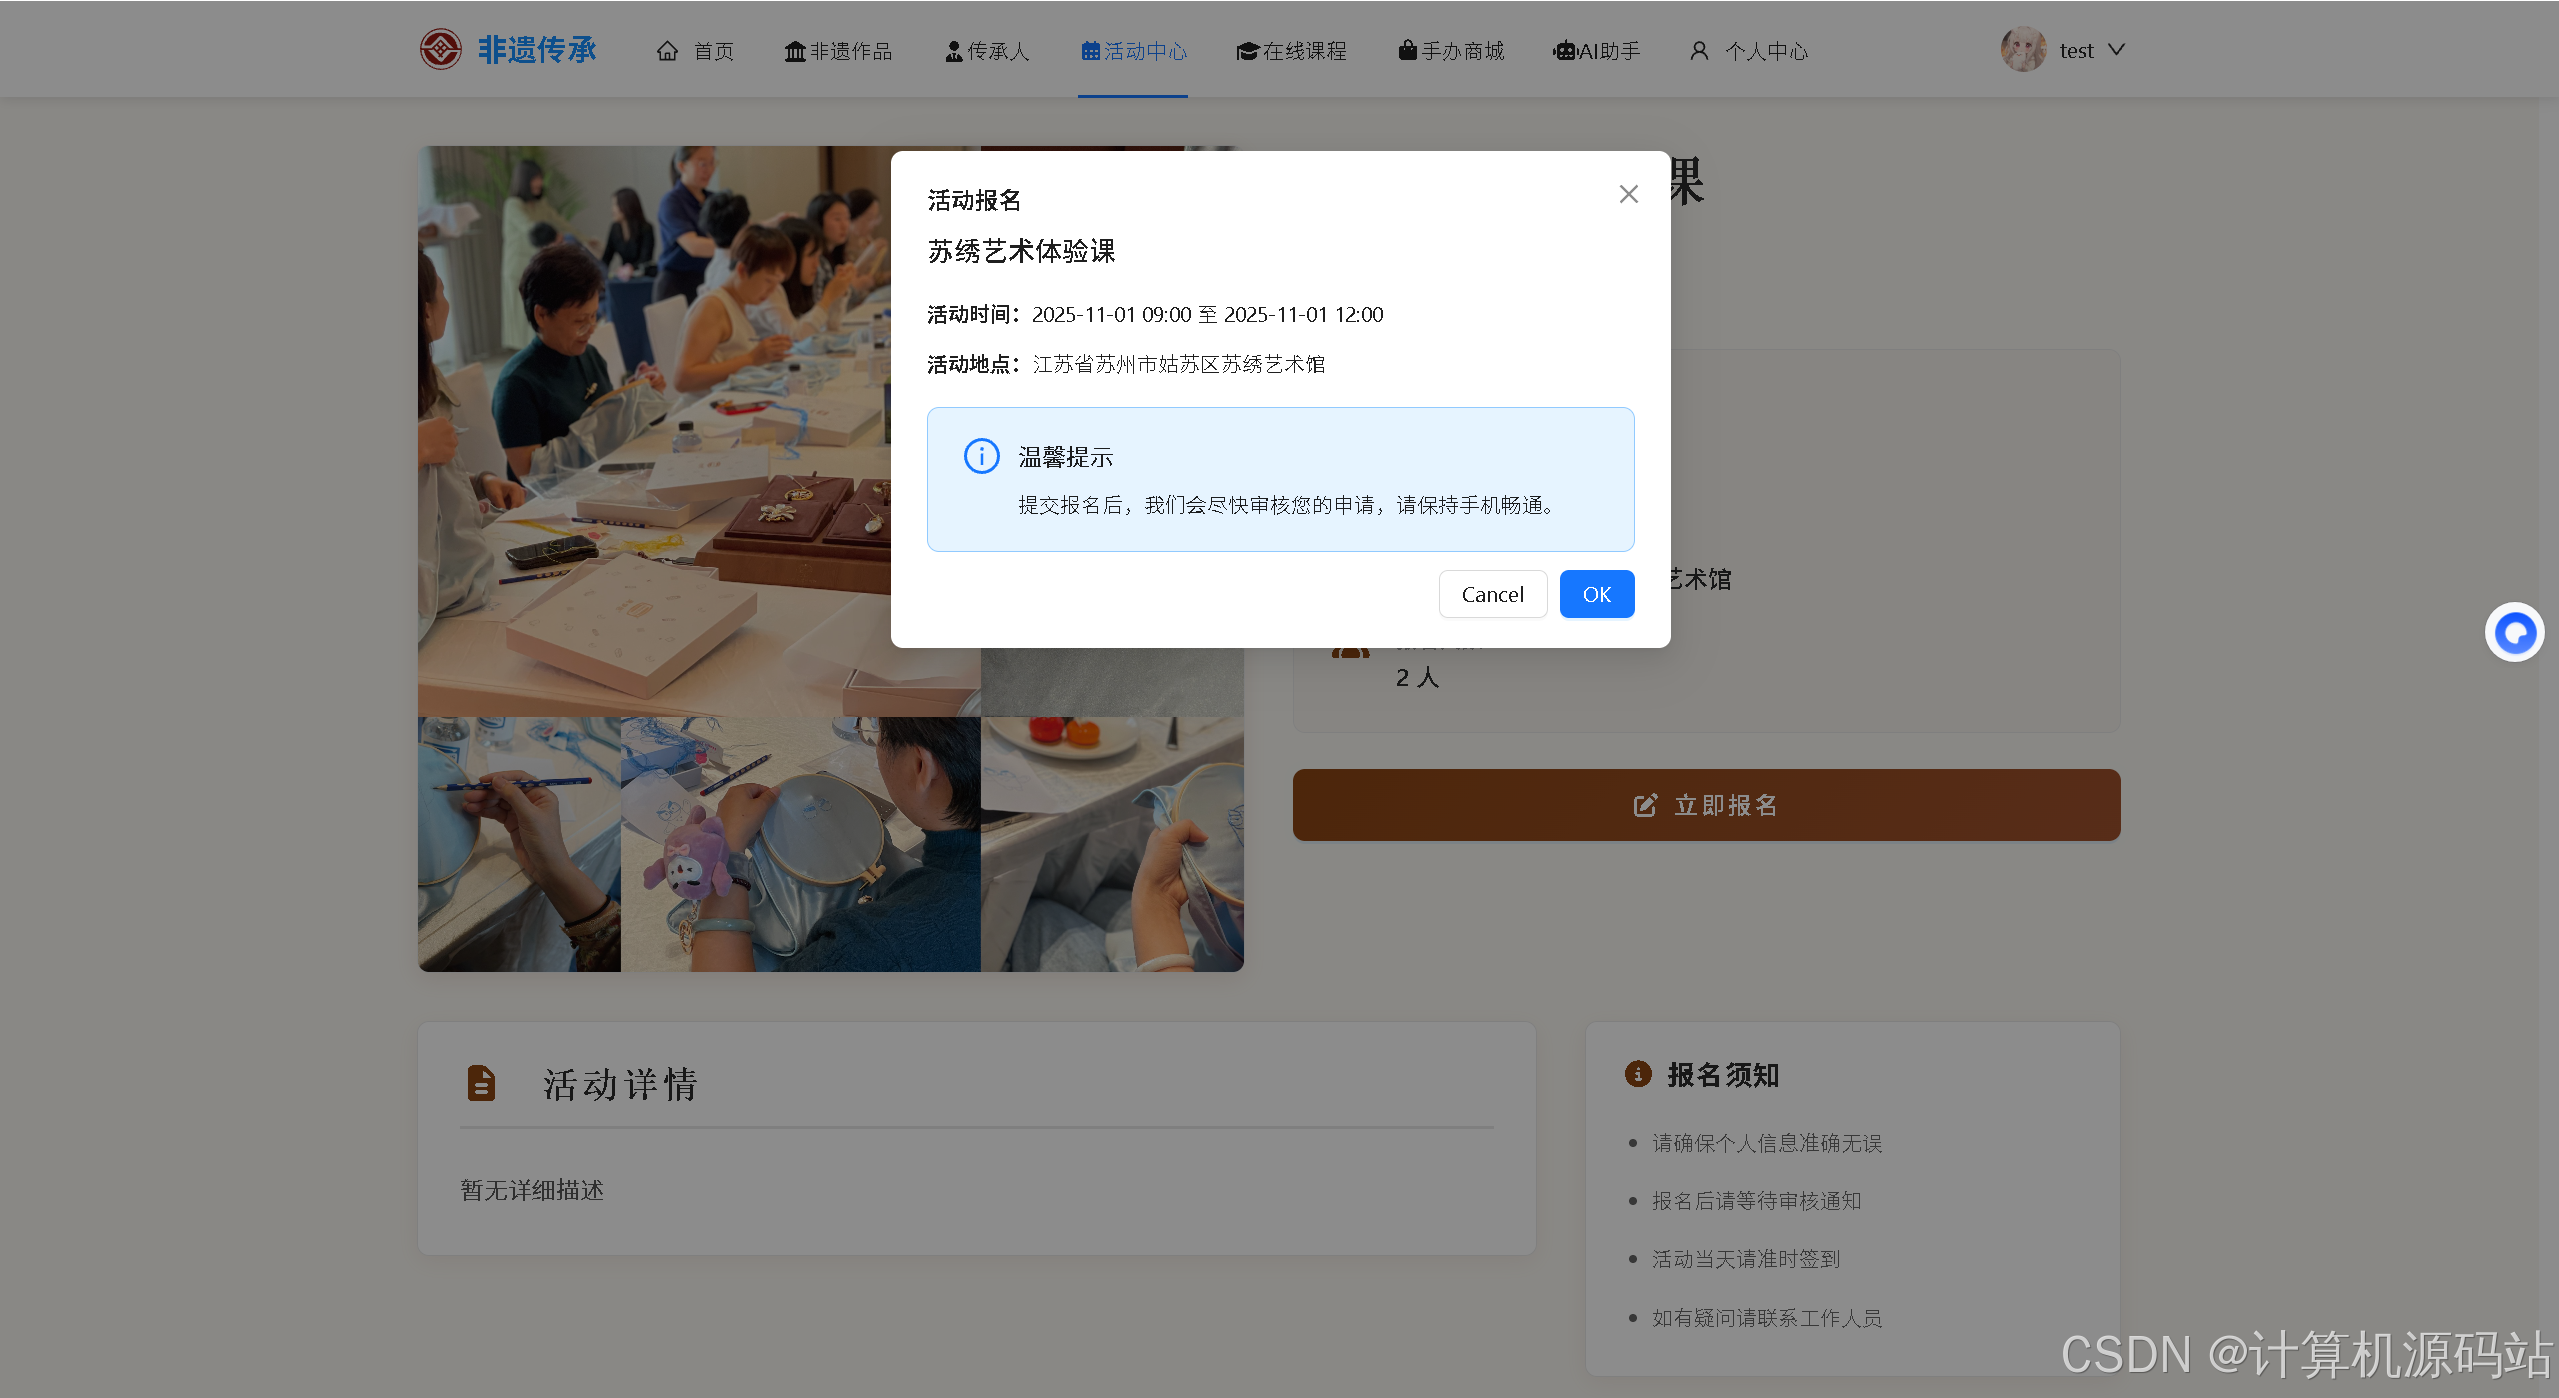Click the museum icon beside 非遗作品
The image size is (2559, 1398).
pyautogui.click(x=794, y=51)
